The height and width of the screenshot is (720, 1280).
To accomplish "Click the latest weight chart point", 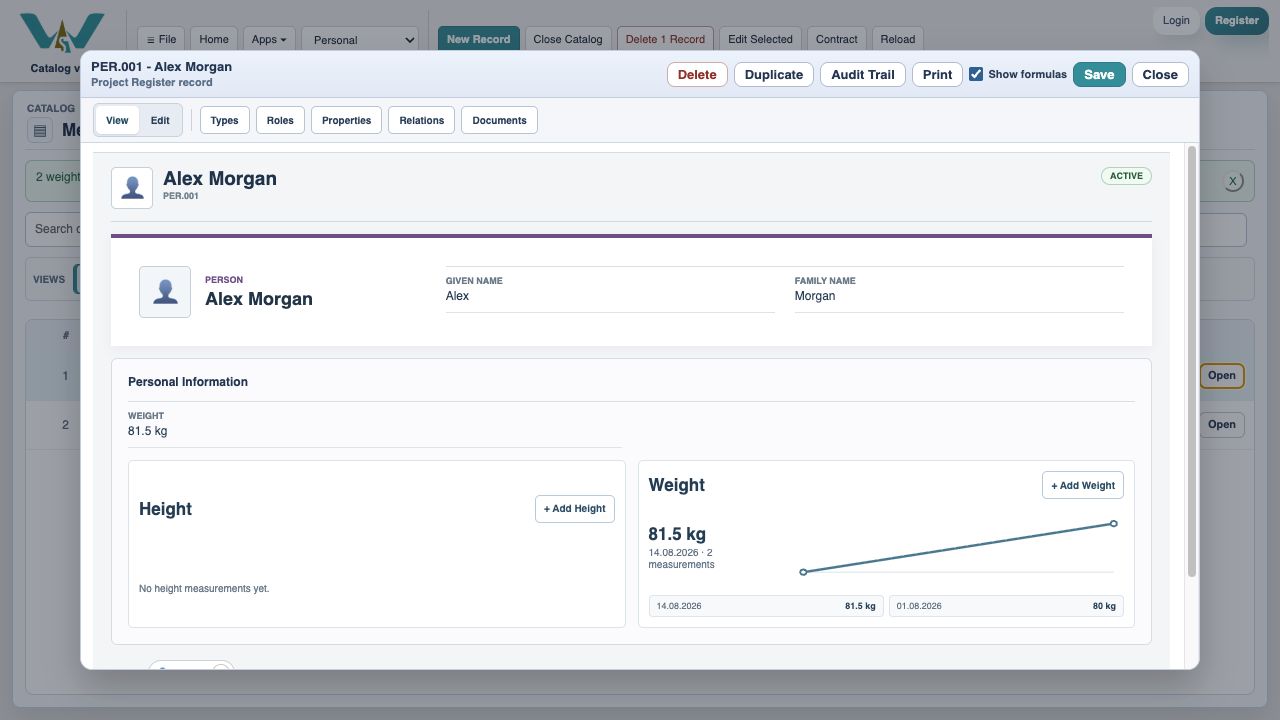I will pos(1113,524).
